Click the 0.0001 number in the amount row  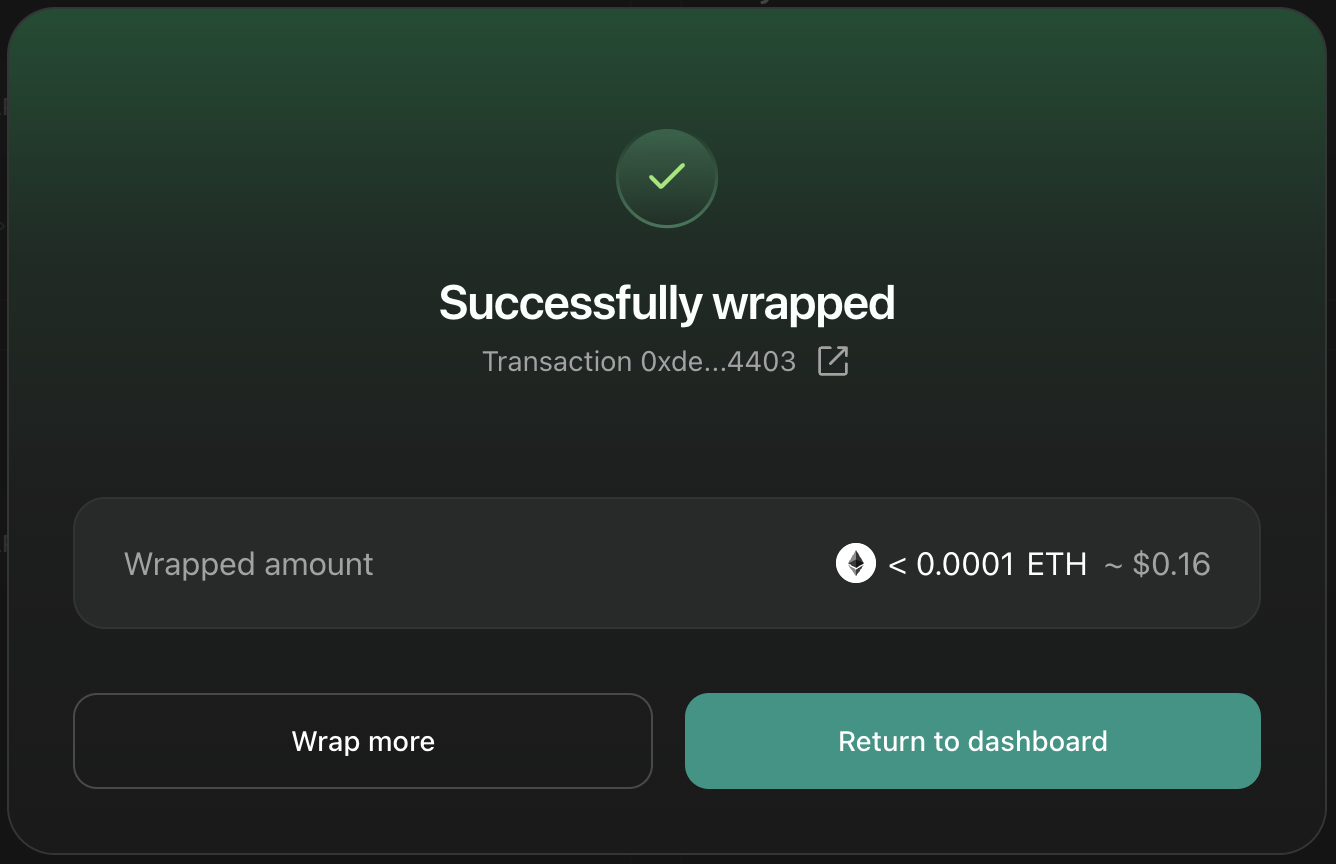[x=965, y=564]
